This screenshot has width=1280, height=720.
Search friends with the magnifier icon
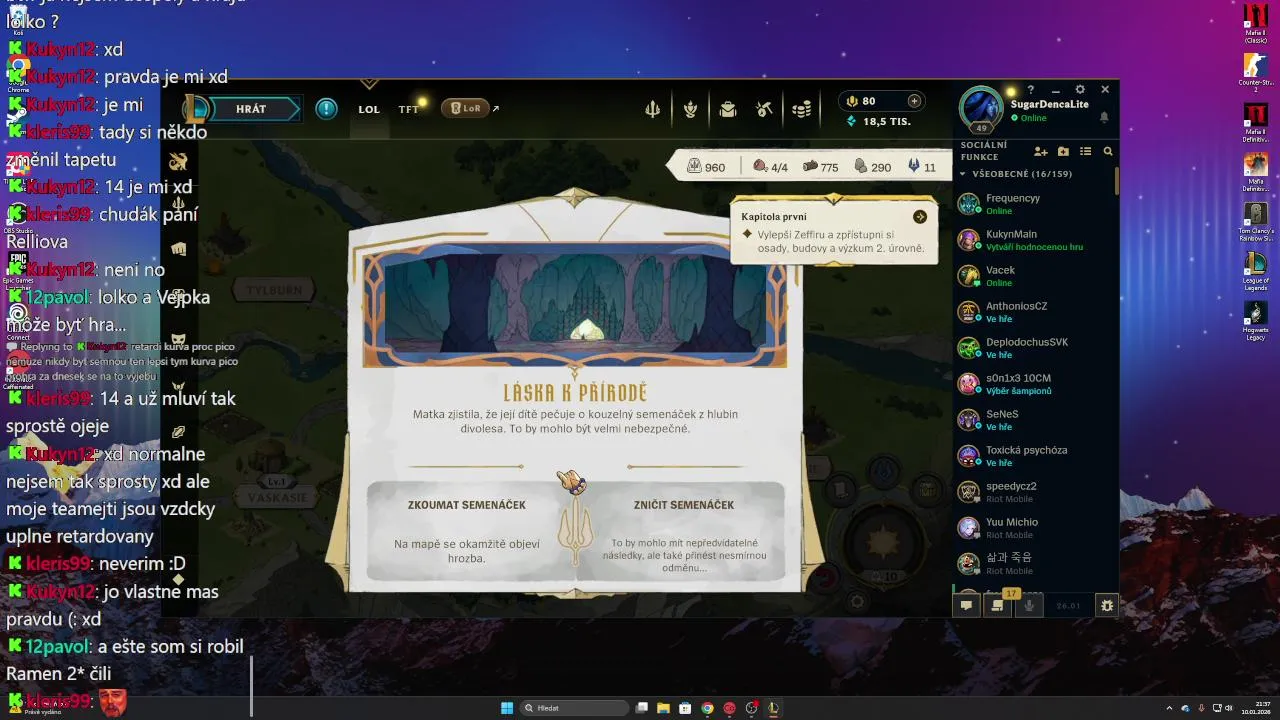click(x=1108, y=152)
